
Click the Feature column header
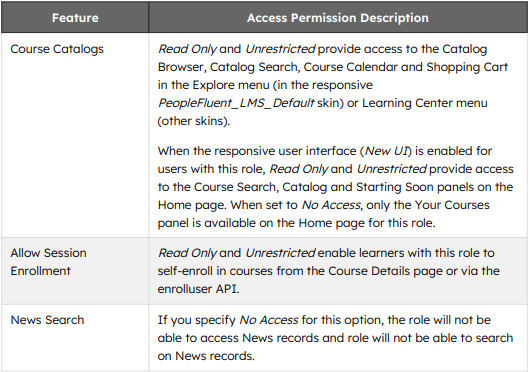click(x=75, y=18)
